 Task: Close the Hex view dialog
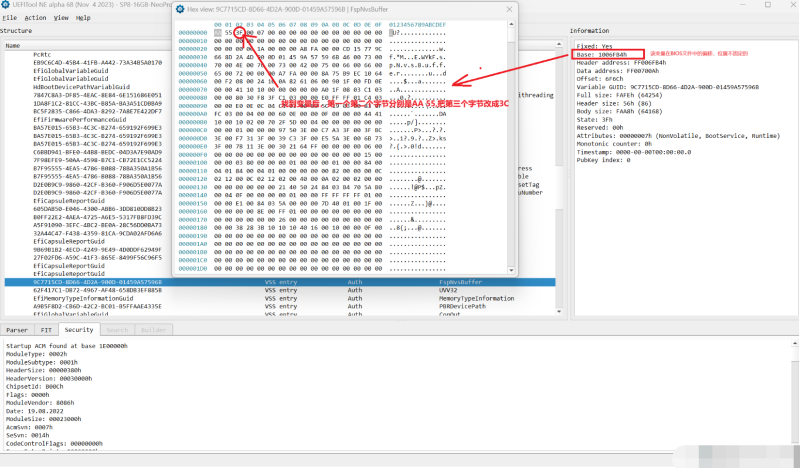[511, 9]
